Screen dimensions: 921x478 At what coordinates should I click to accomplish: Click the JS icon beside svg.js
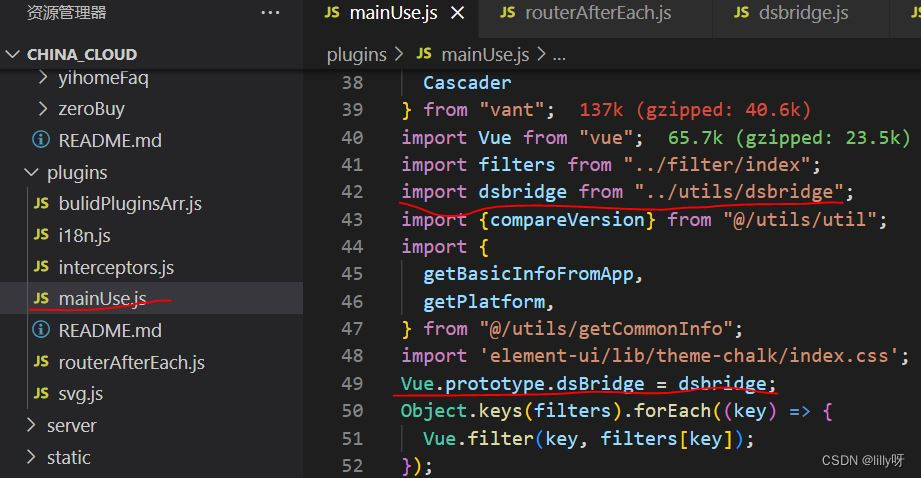click(x=41, y=393)
